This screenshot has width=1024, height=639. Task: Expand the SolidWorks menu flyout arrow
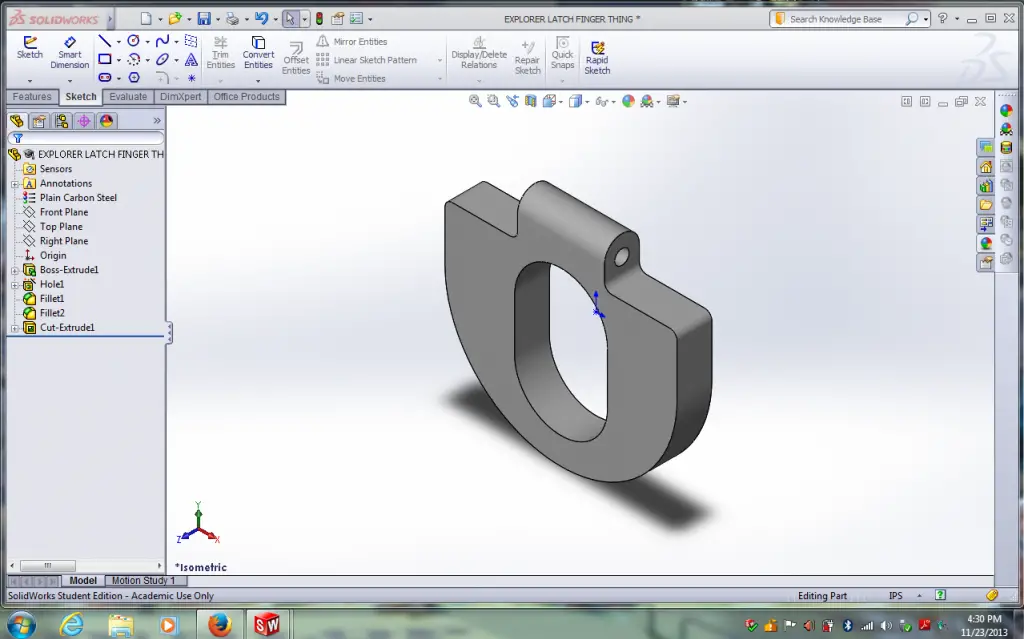tap(110, 19)
